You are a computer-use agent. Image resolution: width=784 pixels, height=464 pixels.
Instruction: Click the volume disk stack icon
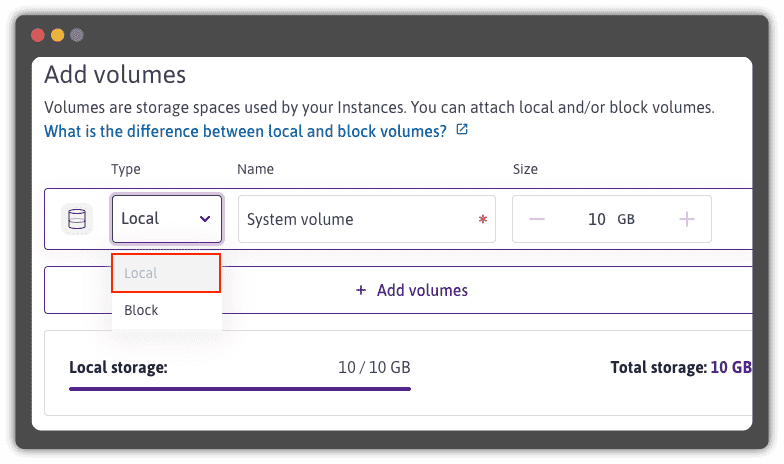(x=77, y=218)
